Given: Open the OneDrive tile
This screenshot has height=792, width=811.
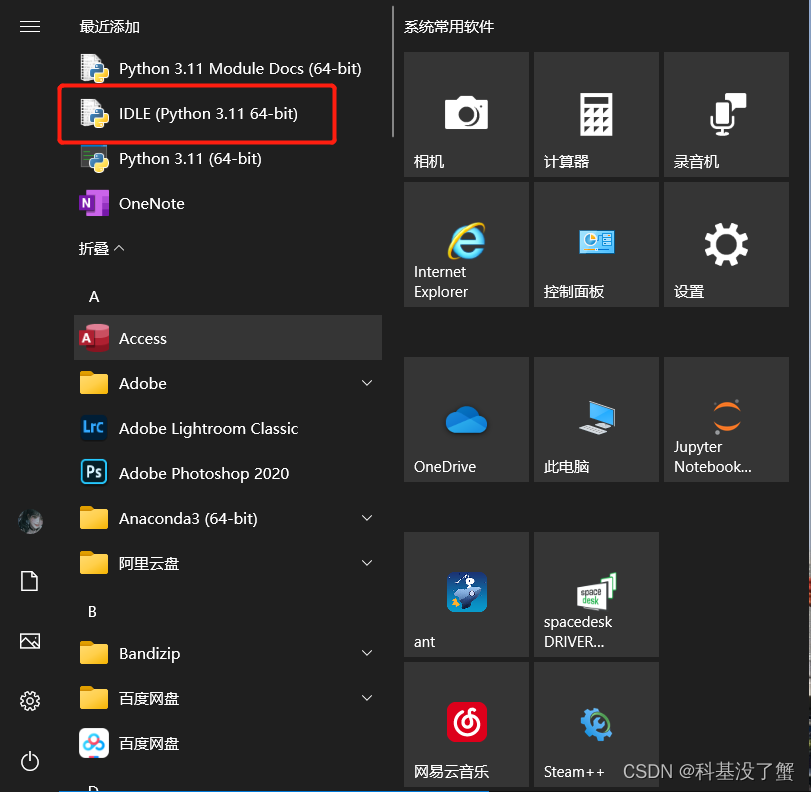Looking at the screenshot, I should click(x=466, y=420).
